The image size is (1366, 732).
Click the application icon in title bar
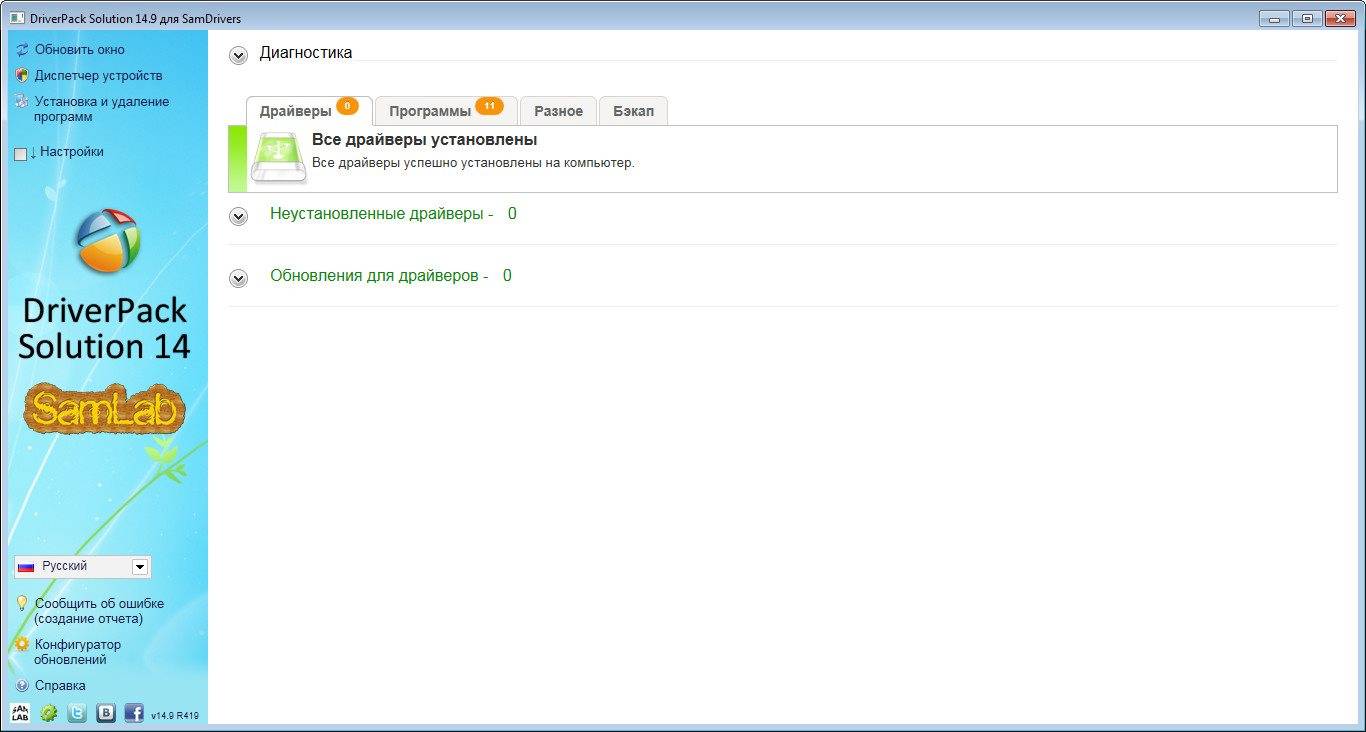(18, 18)
